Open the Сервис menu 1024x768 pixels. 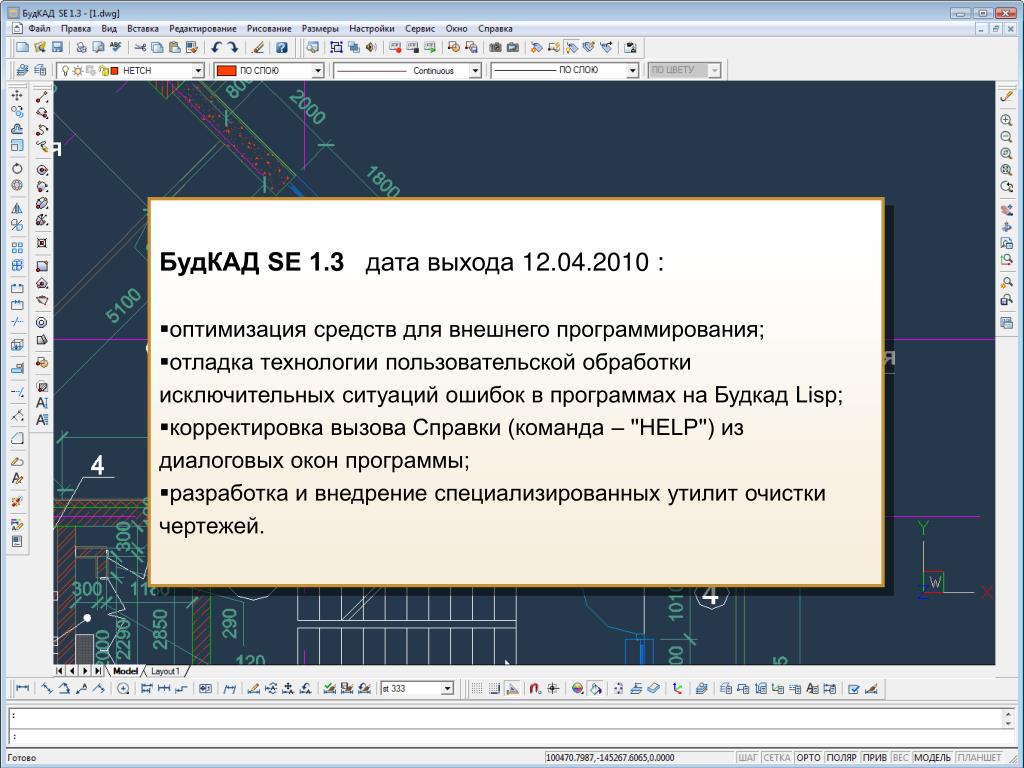[420, 29]
